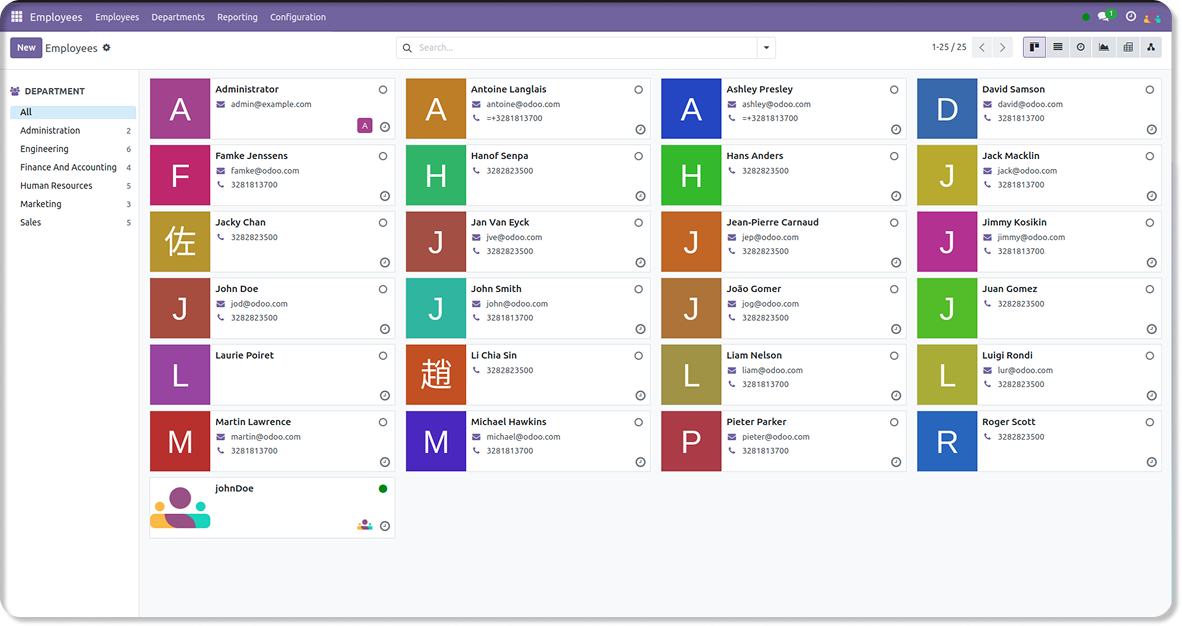The height and width of the screenshot is (626, 1182).
Task: Switch to list view
Action: click(1057, 47)
